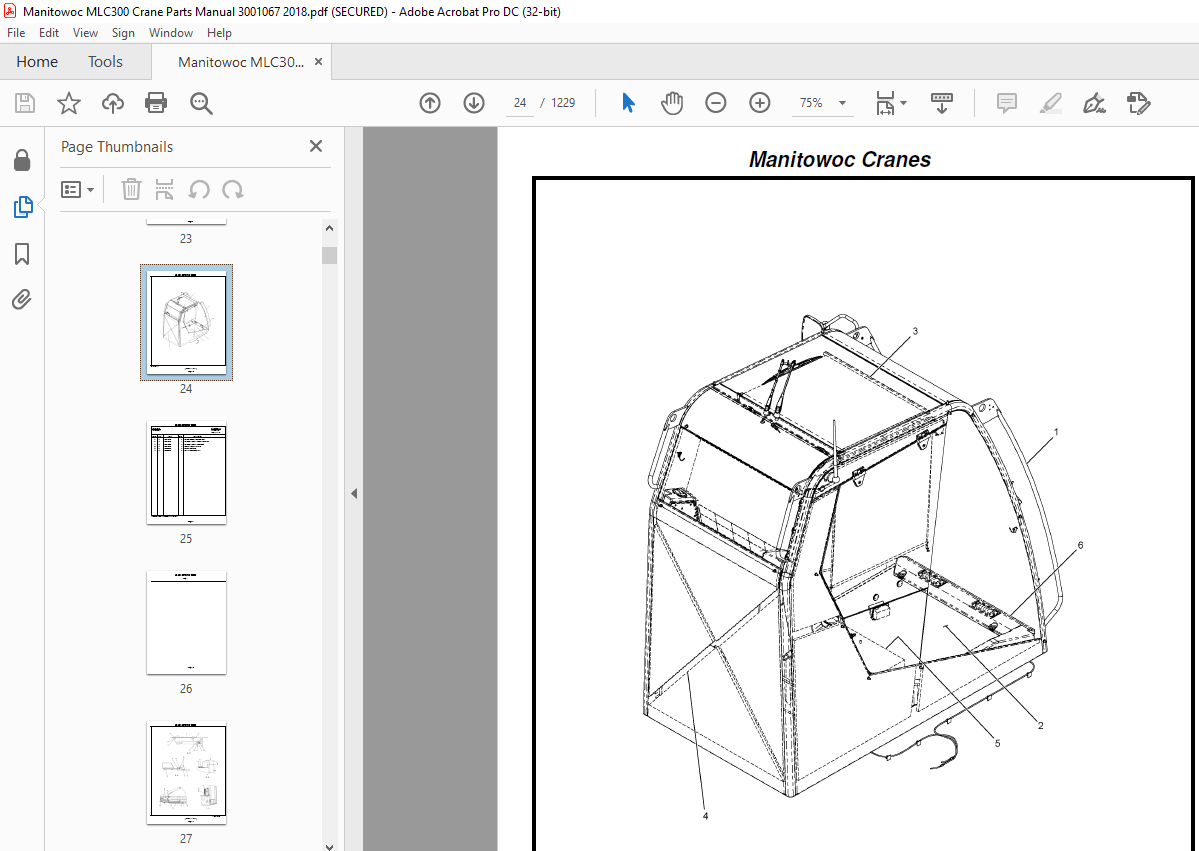Open the View menu
This screenshot has height=851, width=1199.
tap(85, 33)
